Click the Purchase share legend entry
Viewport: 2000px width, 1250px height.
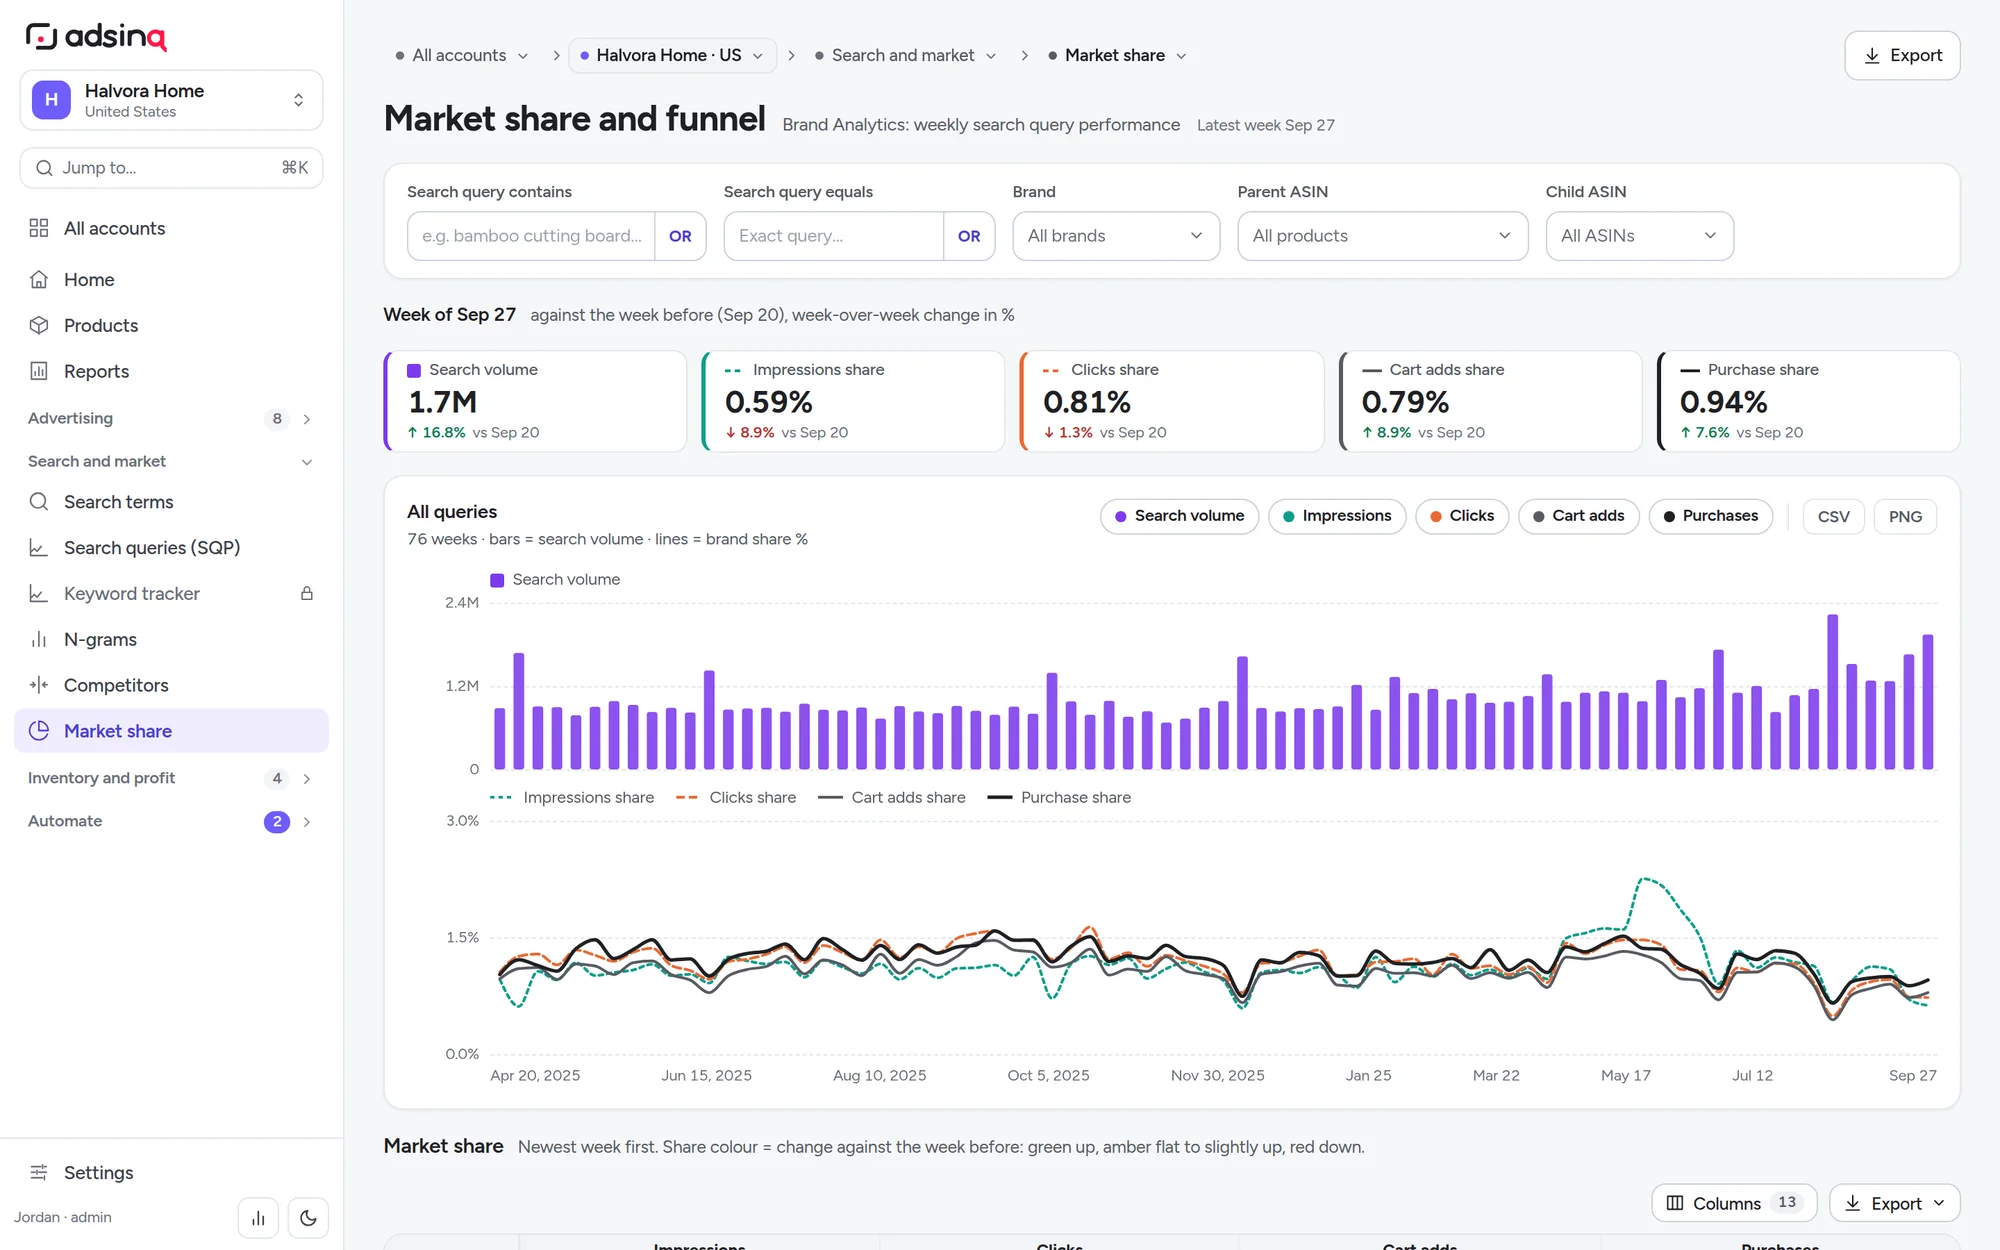pos(1059,798)
